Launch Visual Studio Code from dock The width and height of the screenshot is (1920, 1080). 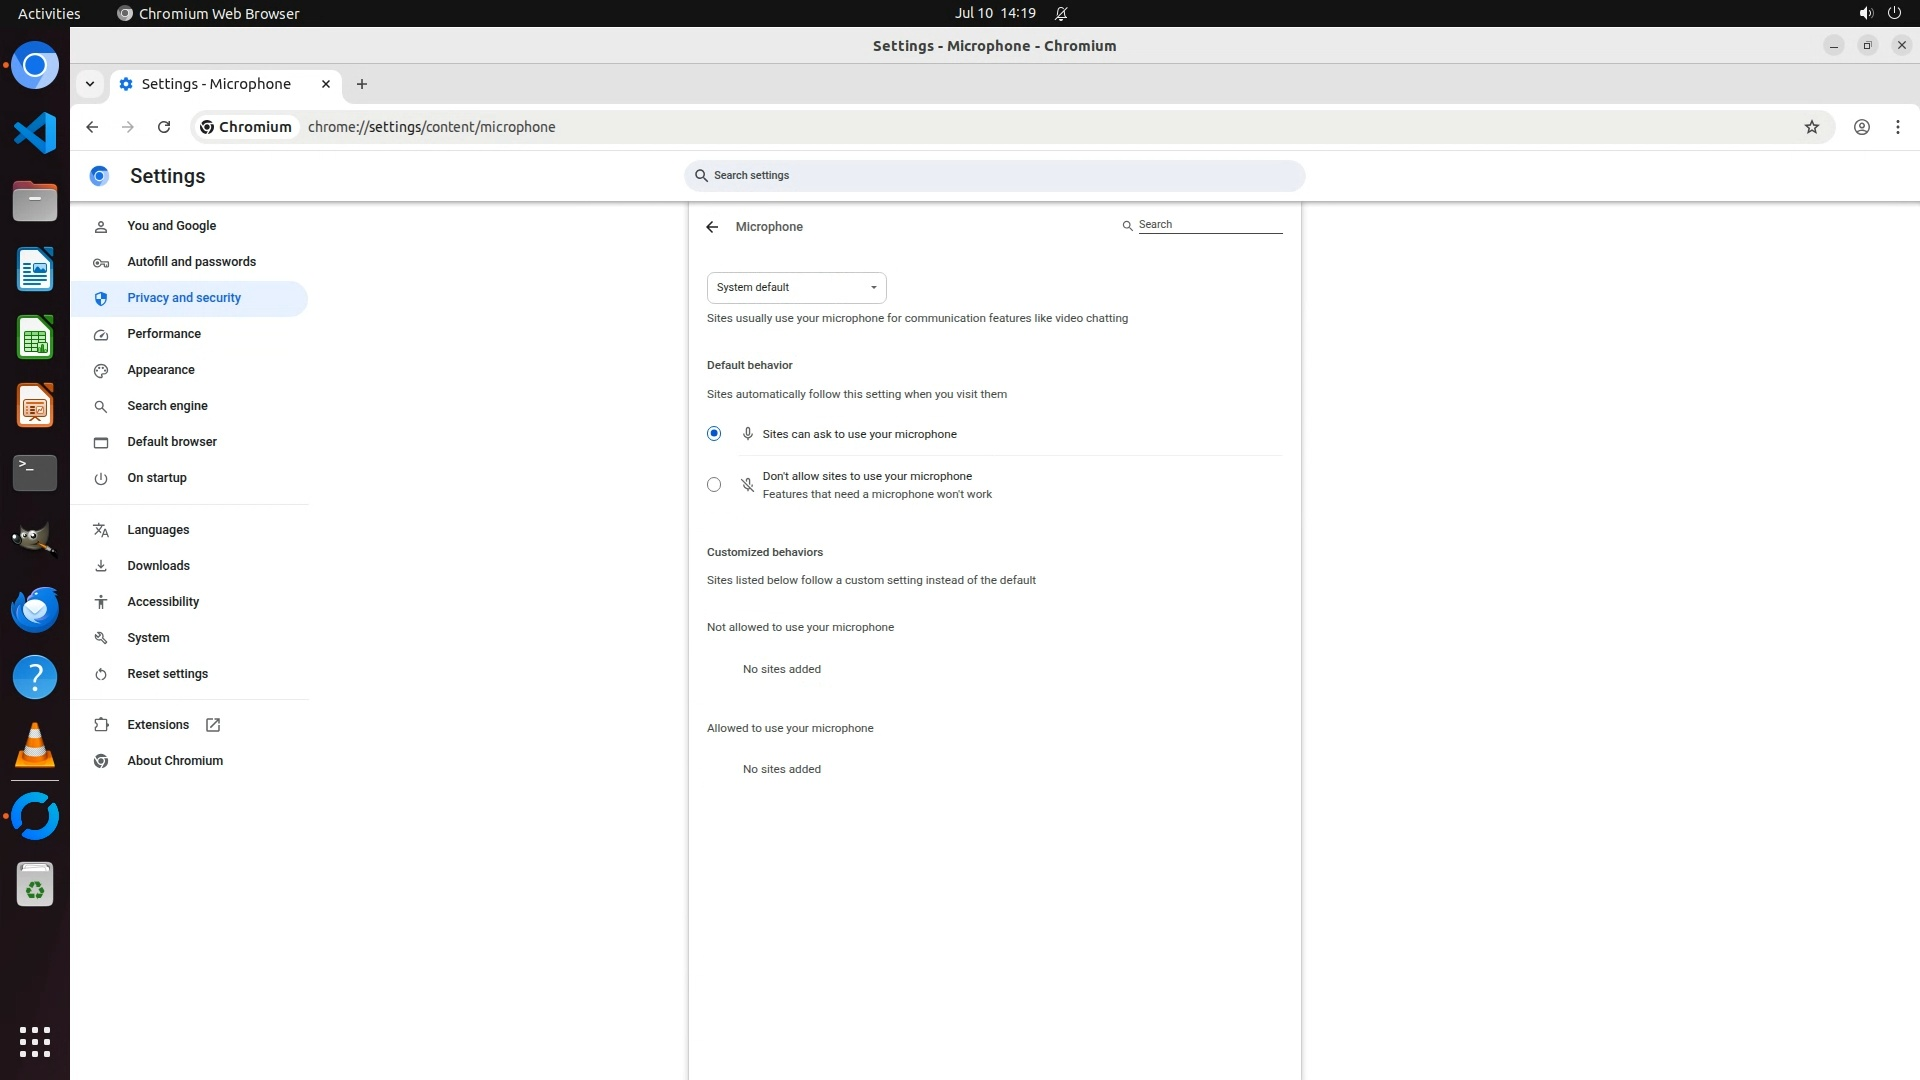(x=35, y=133)
